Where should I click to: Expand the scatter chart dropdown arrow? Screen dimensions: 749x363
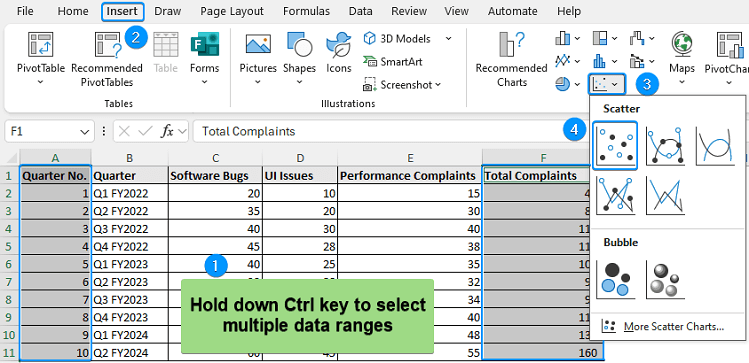pos(615,85)
